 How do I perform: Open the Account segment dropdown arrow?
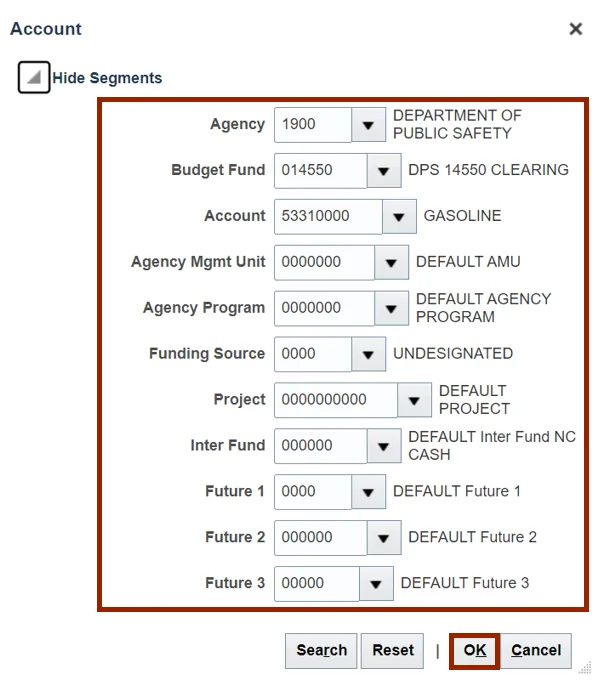click(399, 216)
